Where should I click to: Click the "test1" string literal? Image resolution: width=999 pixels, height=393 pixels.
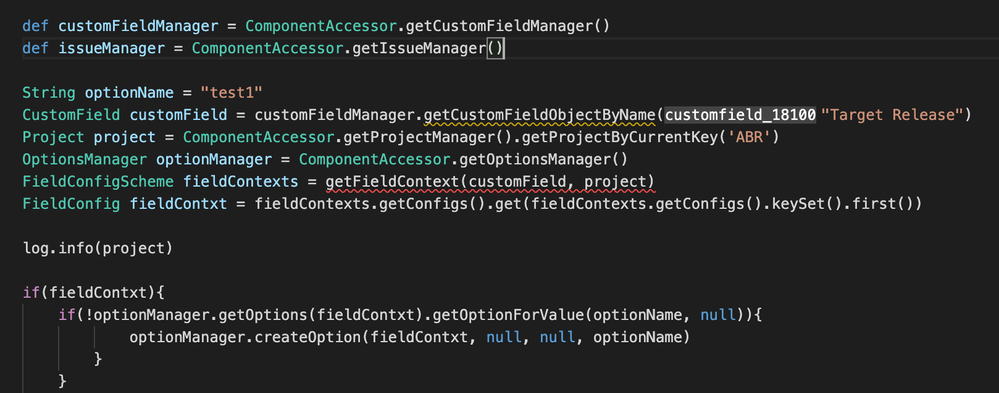click(x=232, y=93)
